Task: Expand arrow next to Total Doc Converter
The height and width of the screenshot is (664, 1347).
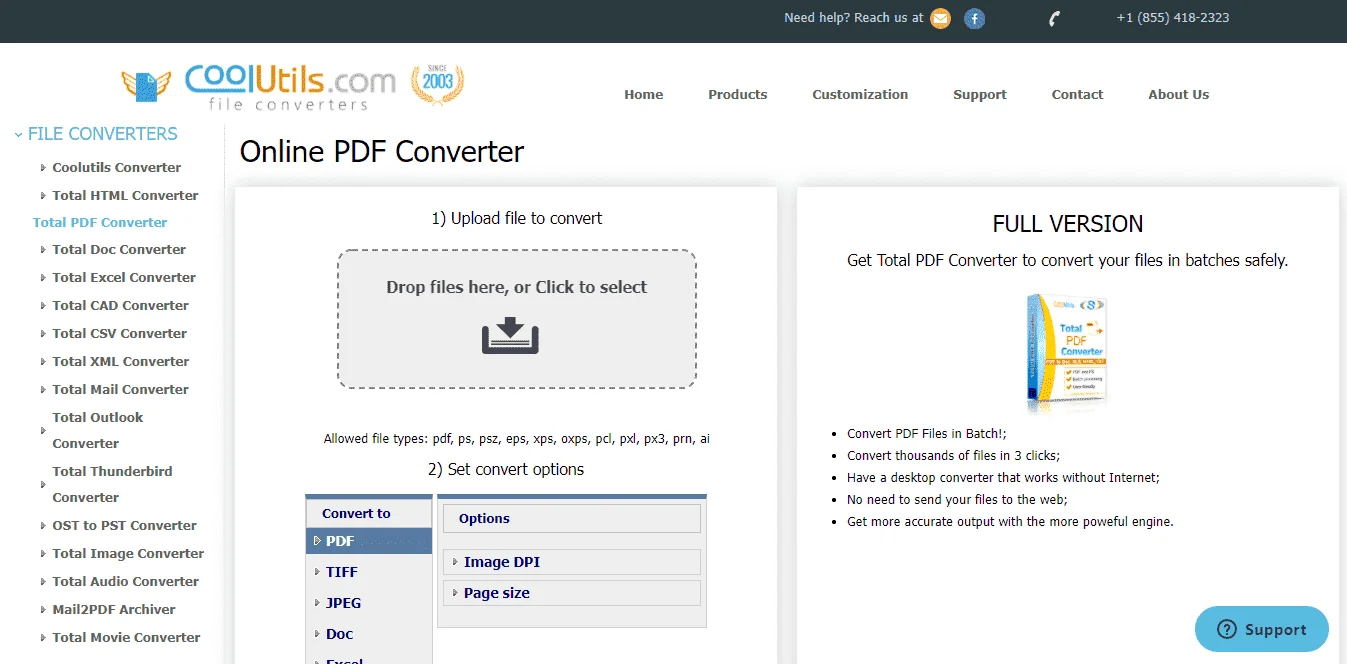Action: coord(43,250)
